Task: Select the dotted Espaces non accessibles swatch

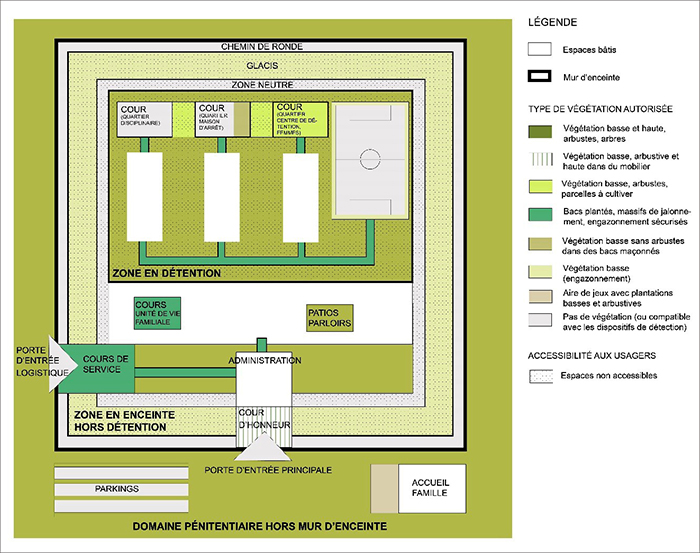Action: 541,376
